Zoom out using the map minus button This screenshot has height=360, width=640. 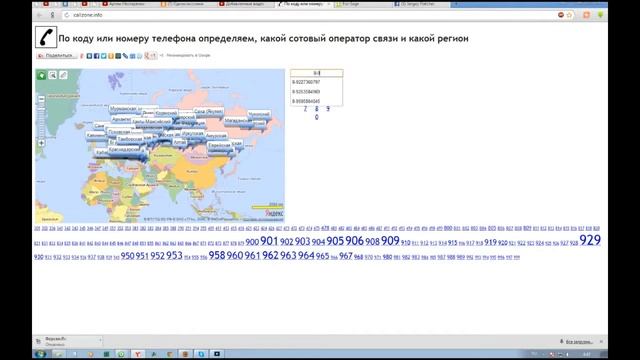[x=41, y=99]
